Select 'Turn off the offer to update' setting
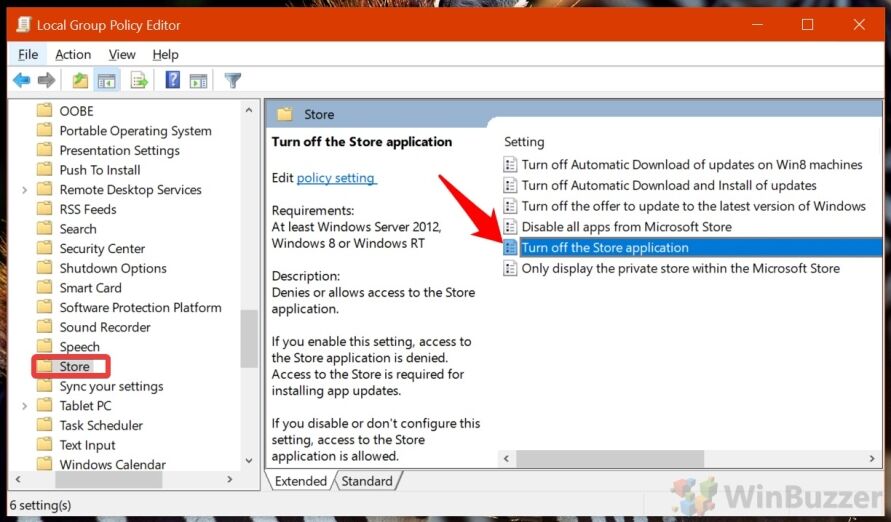Image resolution: width=891 pixels, height=522 pixels. coord(693,206)
